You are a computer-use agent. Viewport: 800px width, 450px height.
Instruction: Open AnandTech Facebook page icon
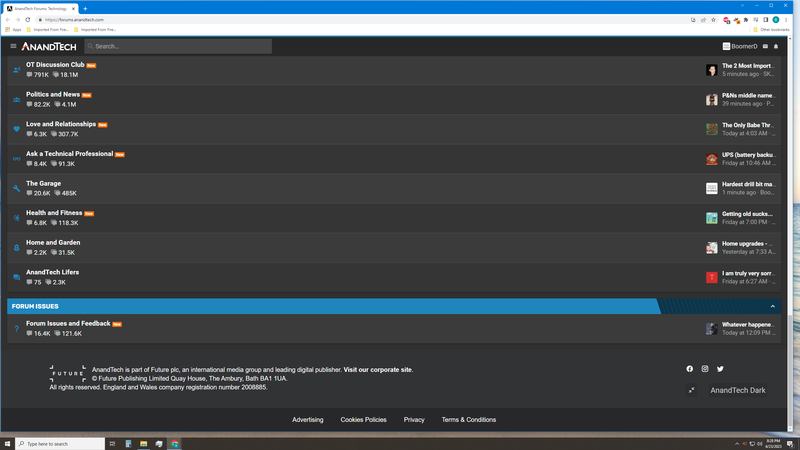(x=690, y=369)
